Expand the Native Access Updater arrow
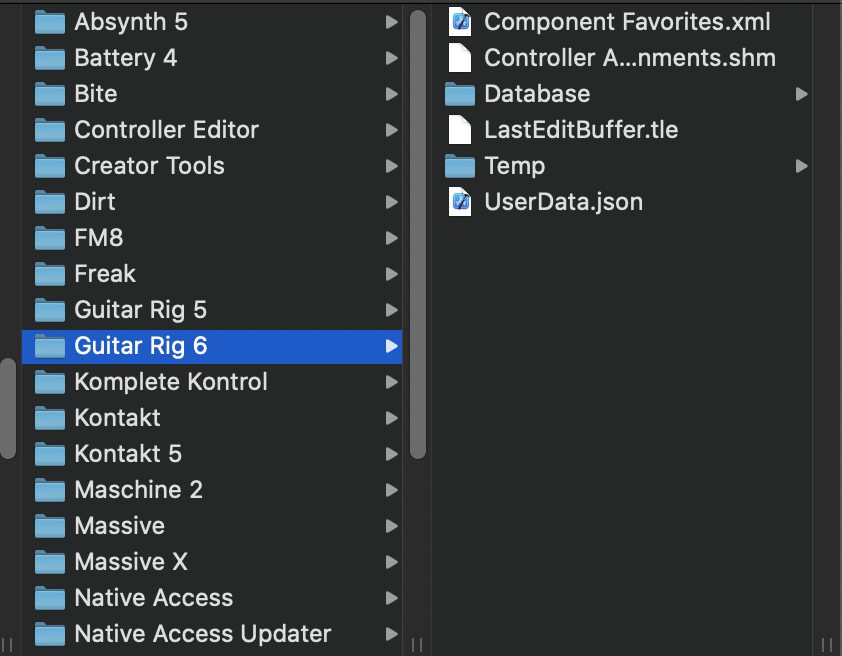The width and height of the screenshot is (842, 656). [392, 634]
